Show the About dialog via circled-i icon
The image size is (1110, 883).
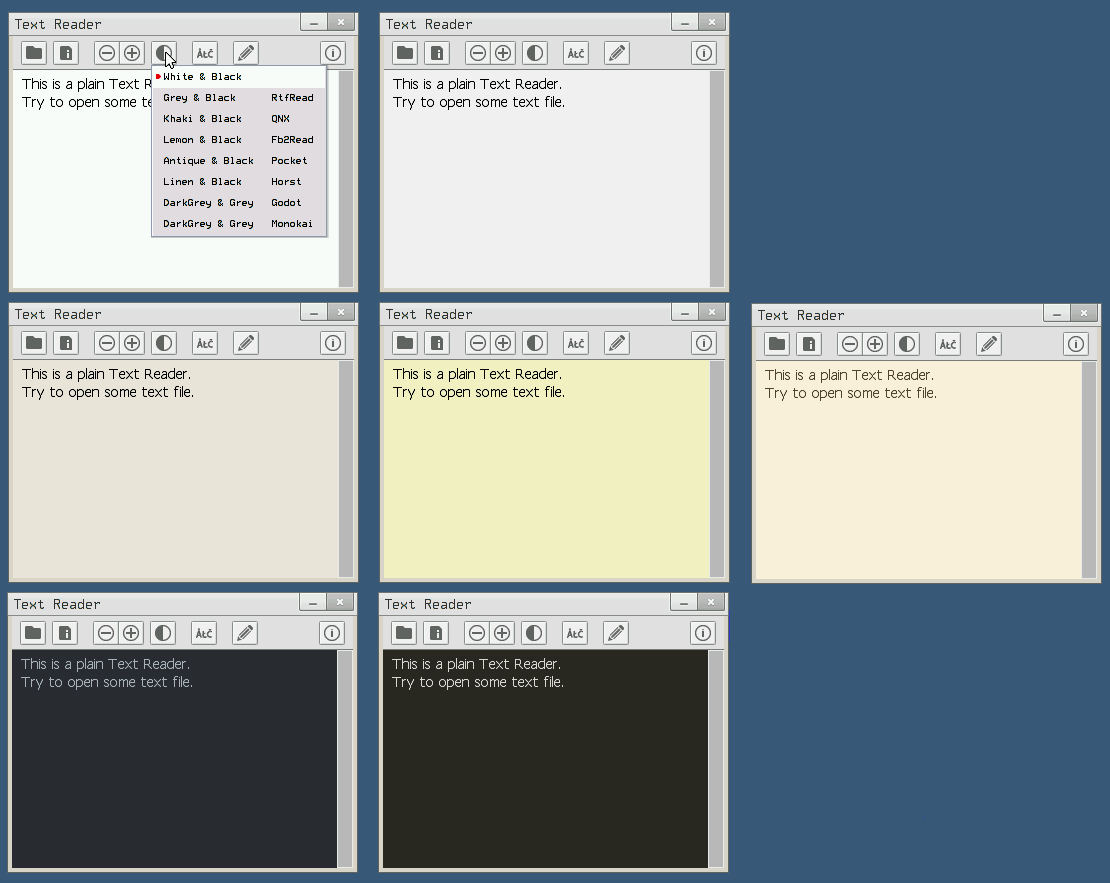333,52
